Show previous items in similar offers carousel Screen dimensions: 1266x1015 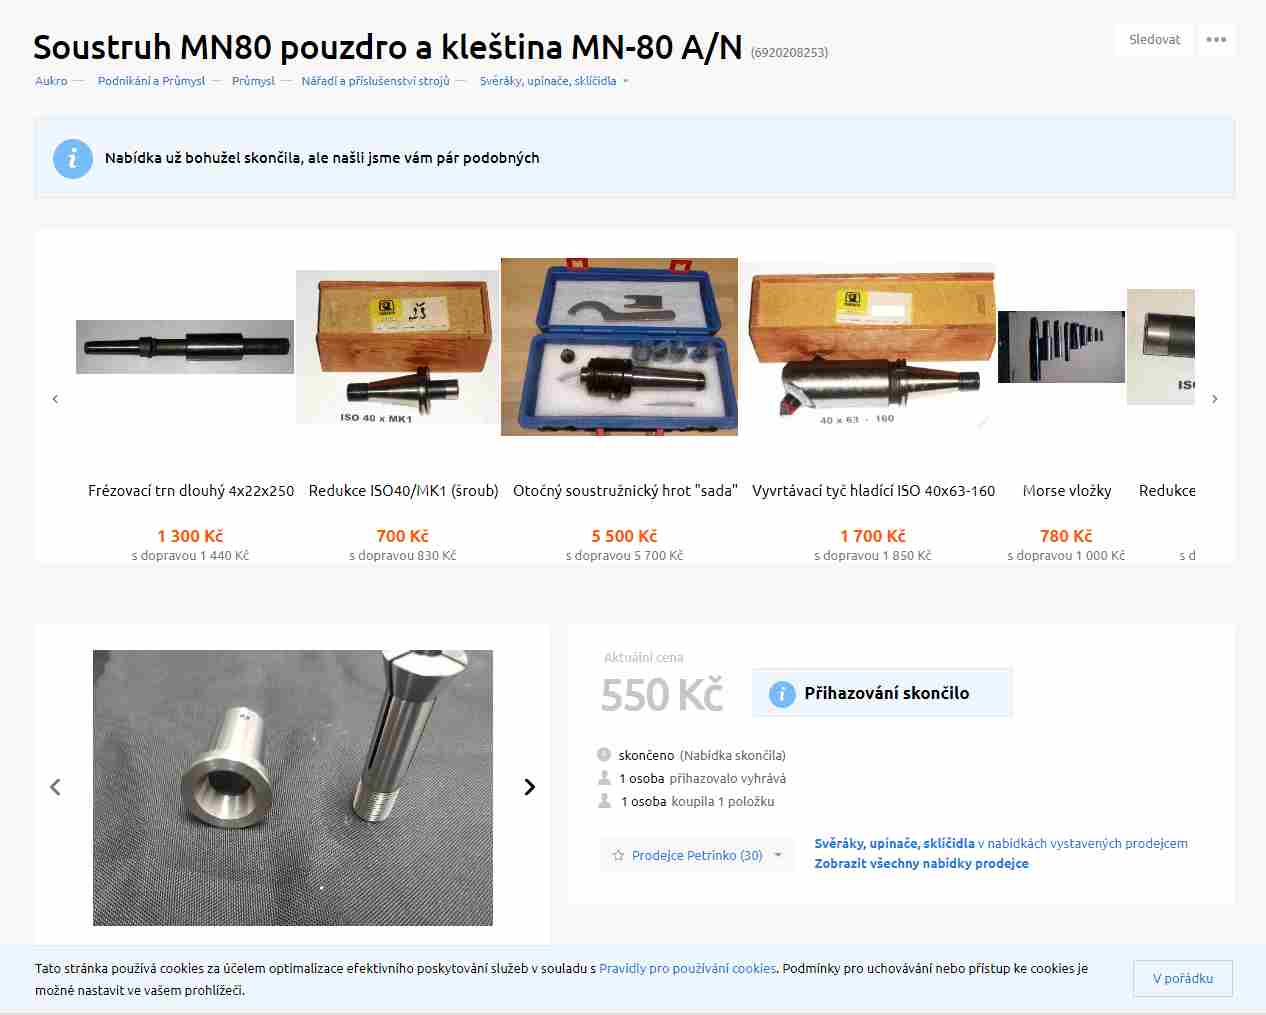tap(55, 399)
